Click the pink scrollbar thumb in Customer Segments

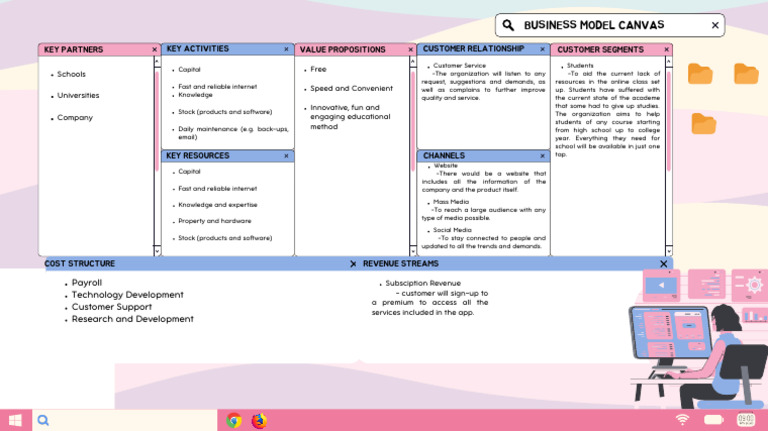click(x=669, y=121)
